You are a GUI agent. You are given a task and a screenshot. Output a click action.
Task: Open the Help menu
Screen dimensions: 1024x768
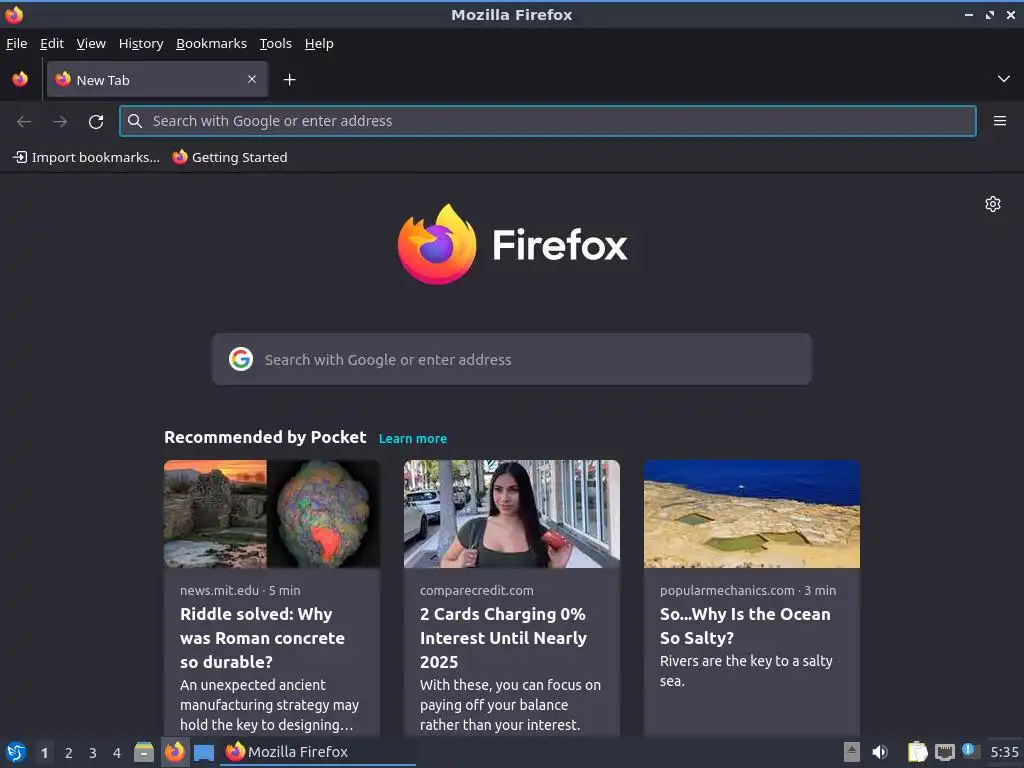pyautogui.click(x=319, y=43)
